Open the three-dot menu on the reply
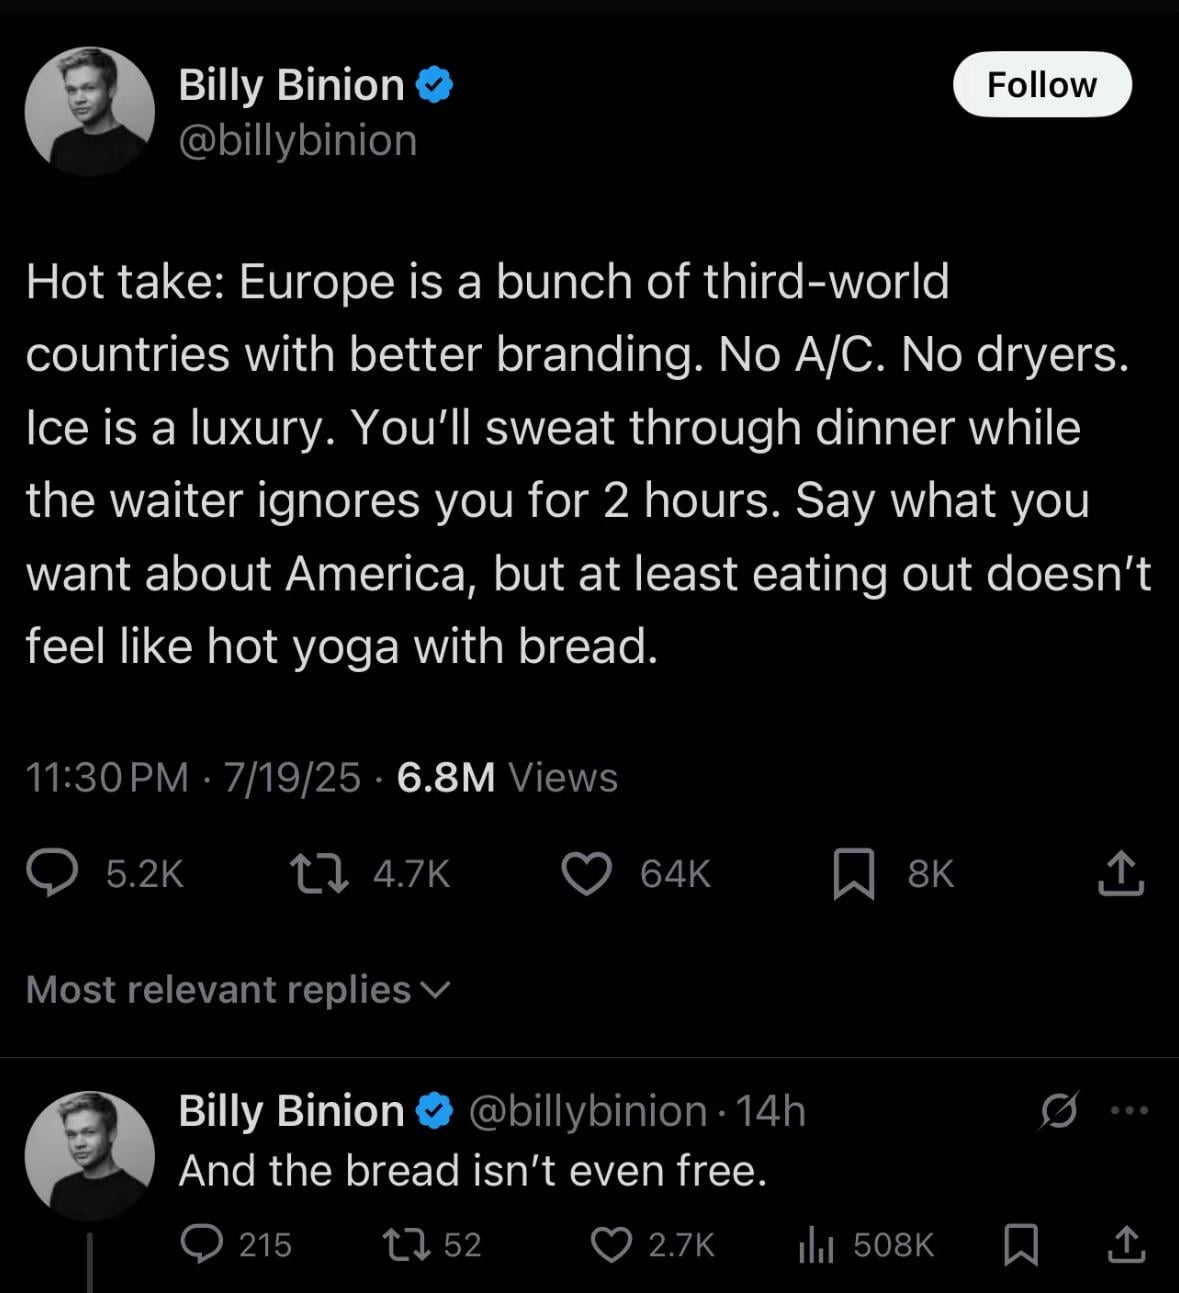This screenshot has width=1179, height=1293. [x=1129, y=1110]
